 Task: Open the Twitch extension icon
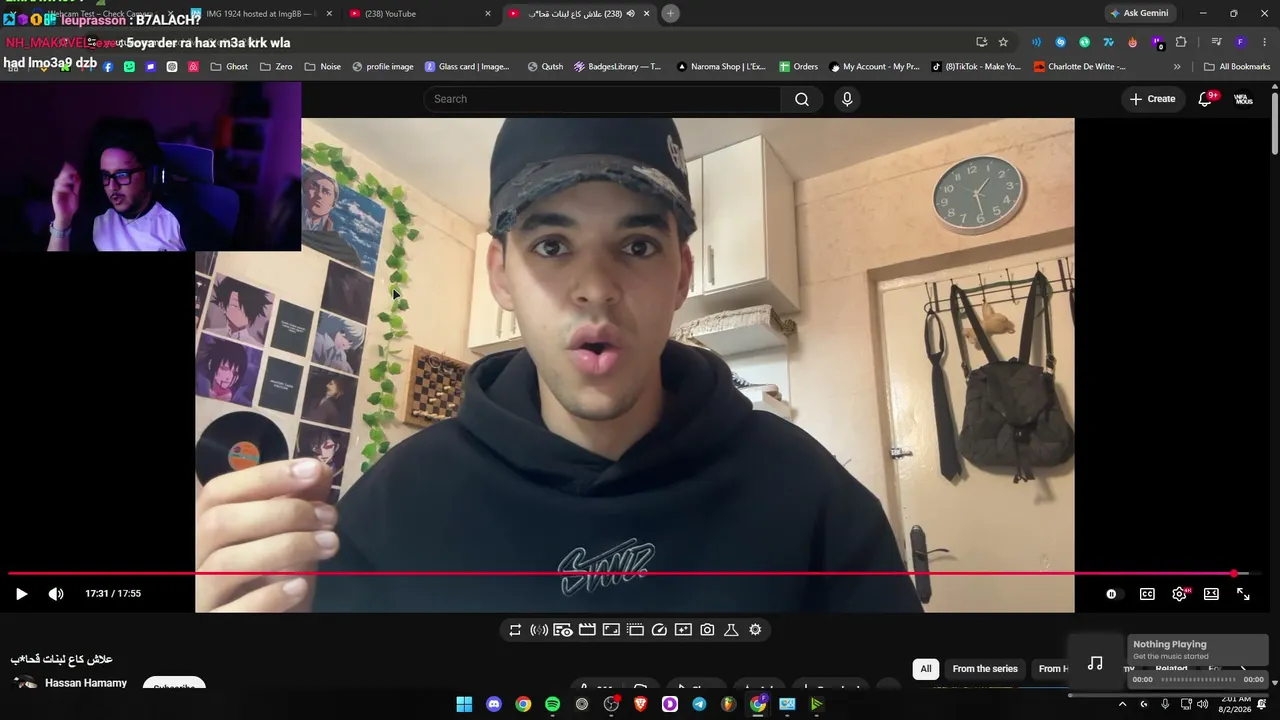(x=1157, y=42)
